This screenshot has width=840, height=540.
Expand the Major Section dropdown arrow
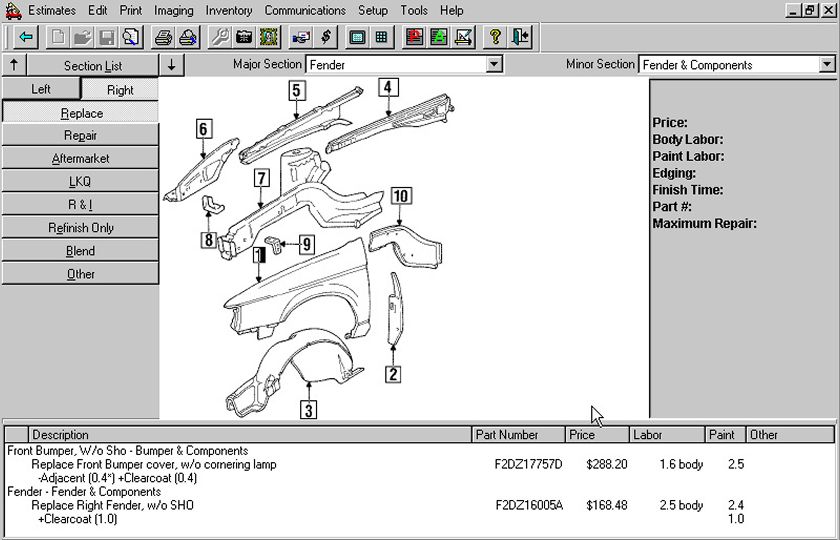click(494, 65)
